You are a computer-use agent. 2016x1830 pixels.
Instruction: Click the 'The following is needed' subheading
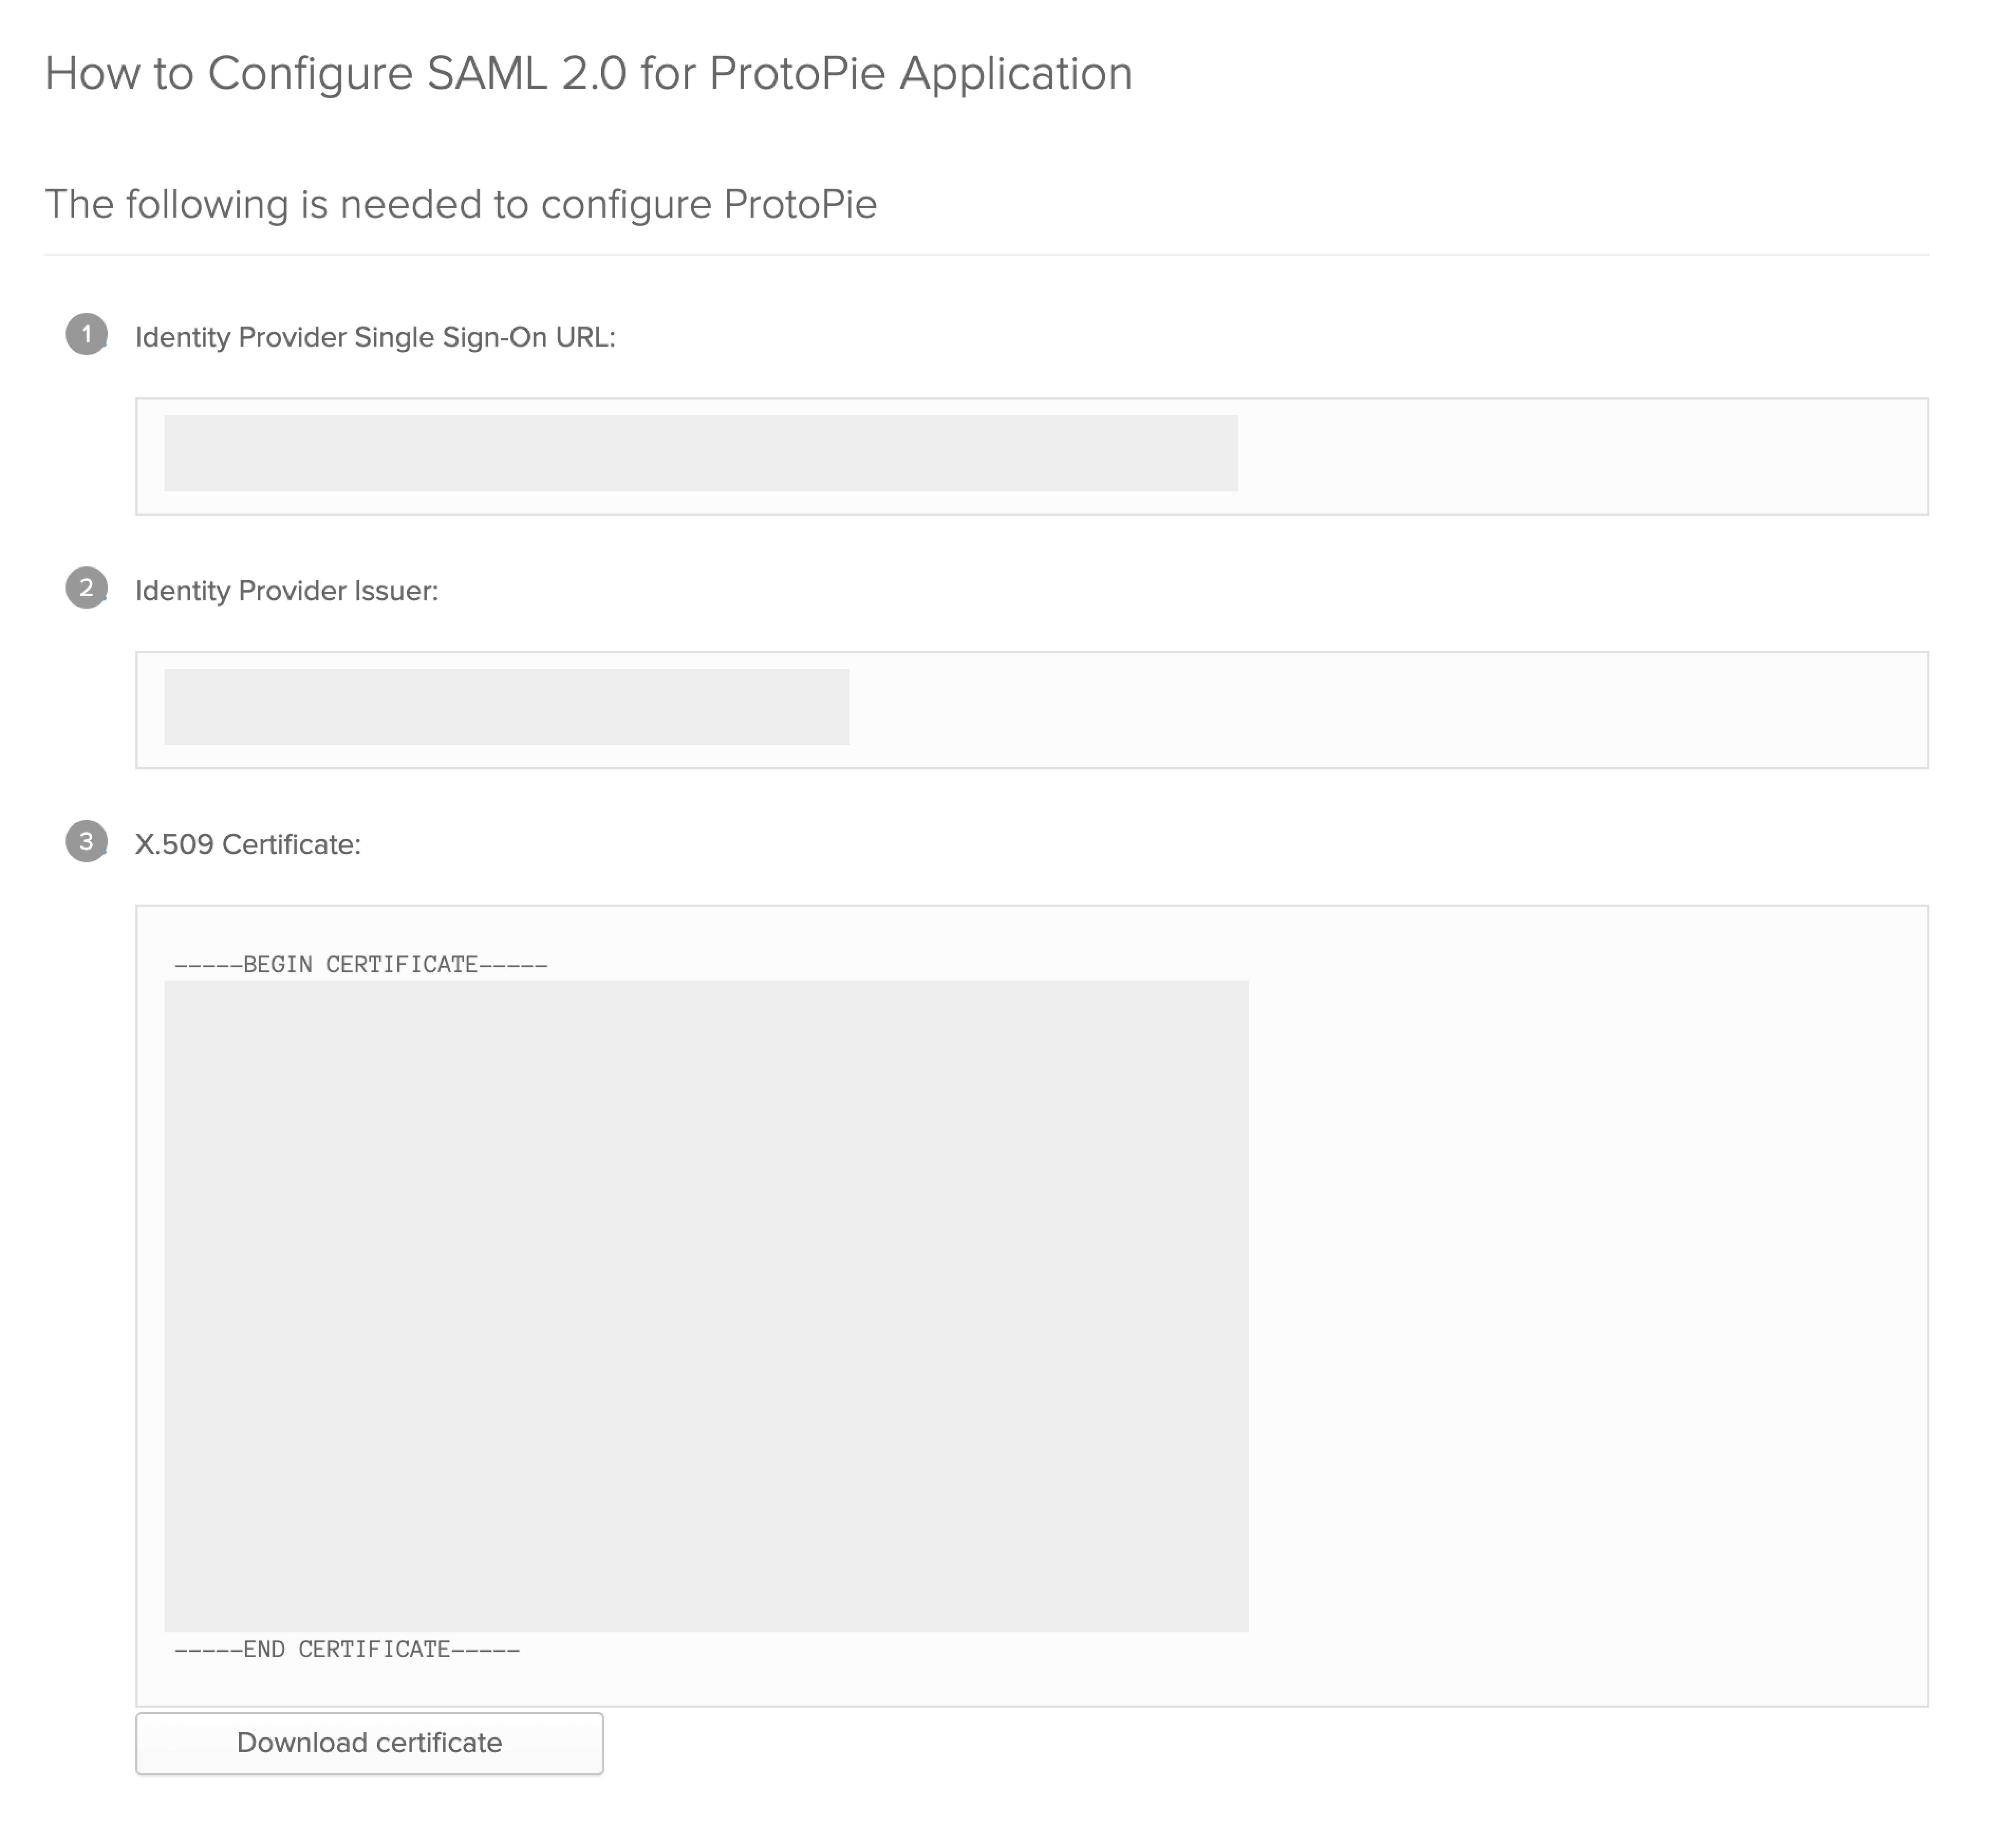pos(461,204)
